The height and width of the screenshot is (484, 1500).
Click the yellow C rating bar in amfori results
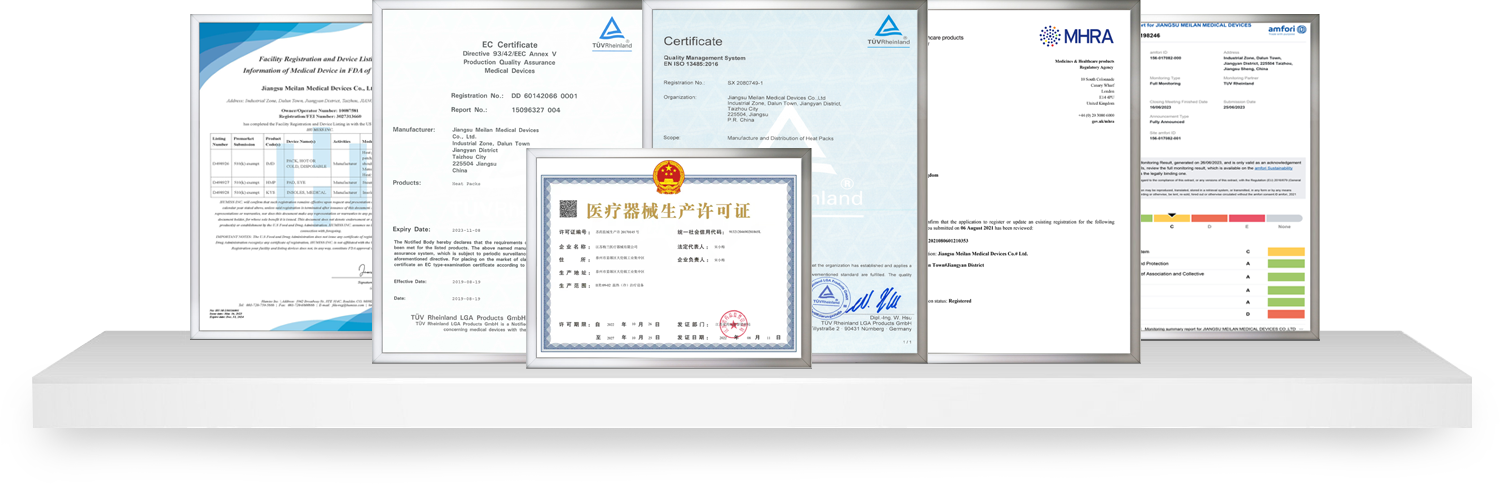[1285, 252]
